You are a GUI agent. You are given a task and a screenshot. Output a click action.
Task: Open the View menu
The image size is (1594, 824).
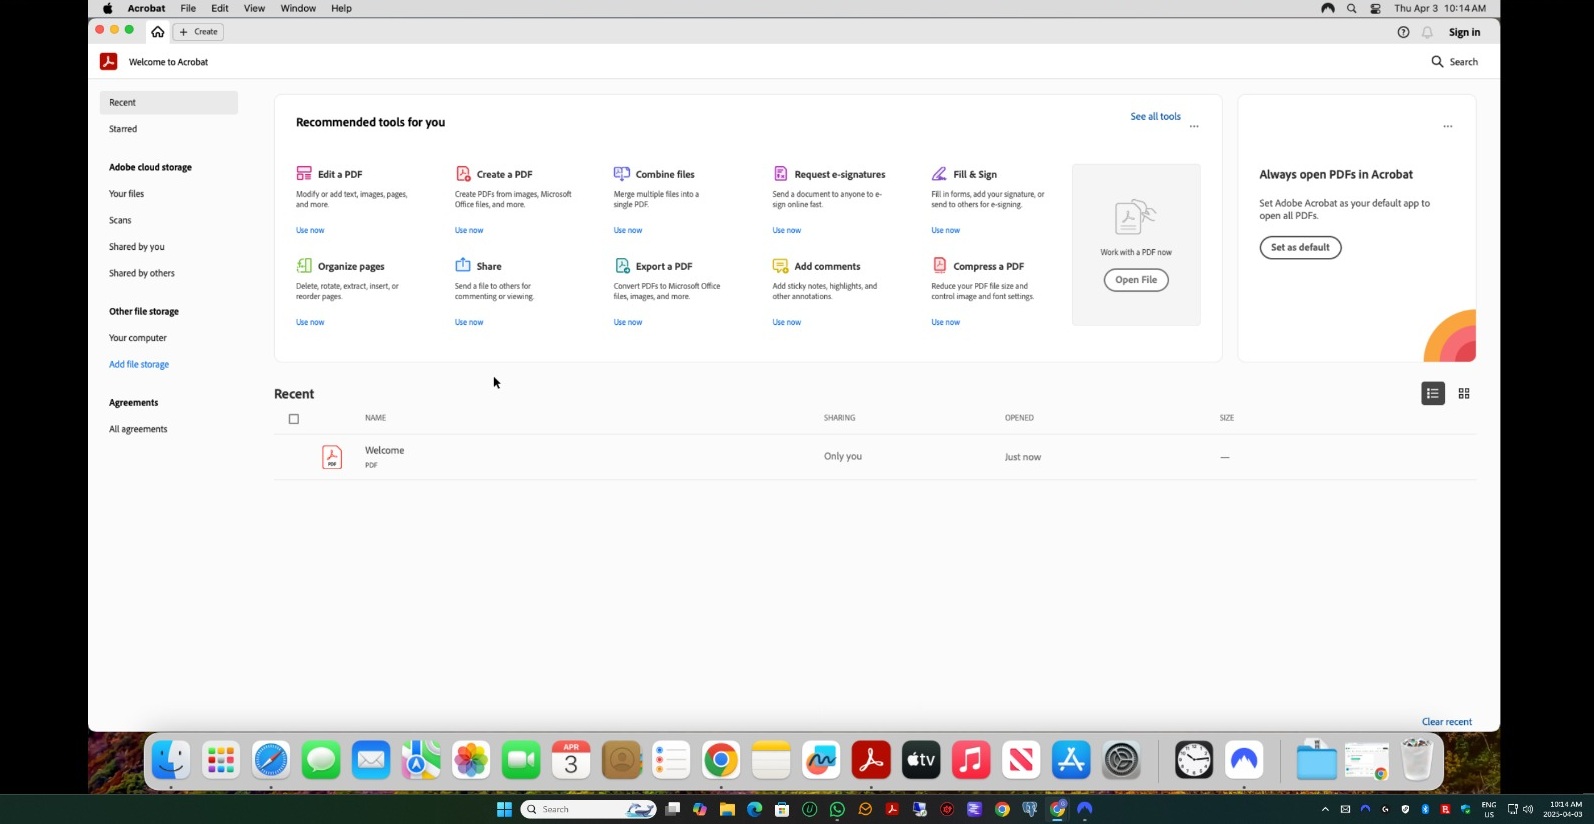[254, 8]
